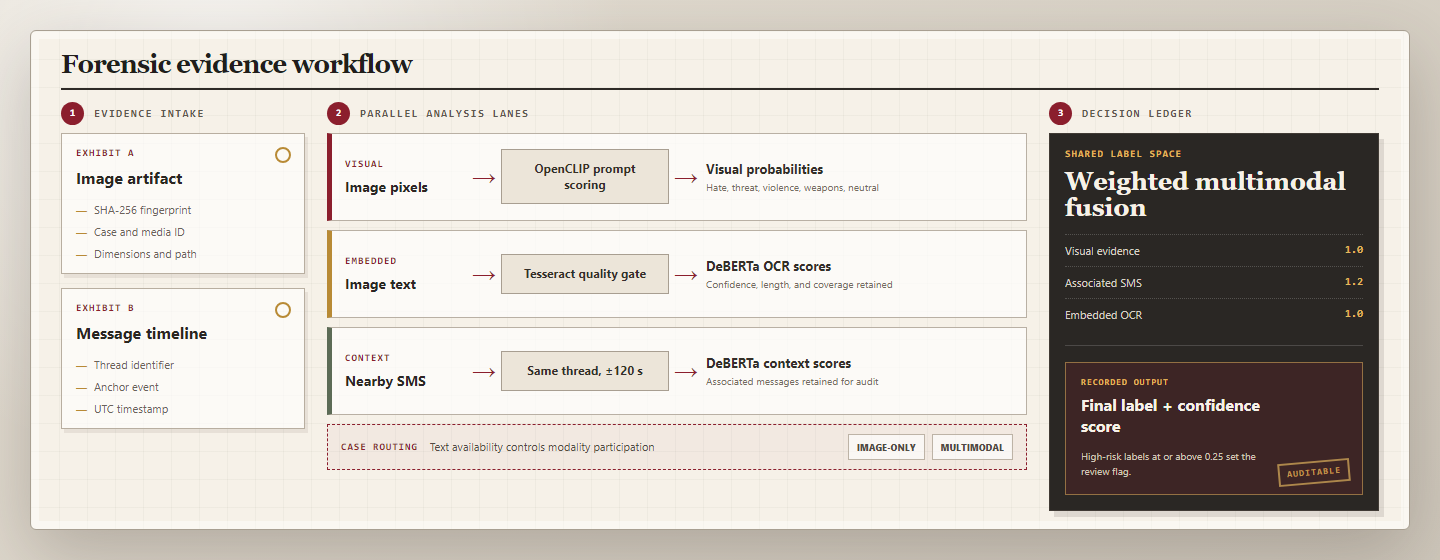Click the DeBERTa context scores heading
Image resolution: width=1440 pixels, height=560 pixels.
tap(779, 364)
